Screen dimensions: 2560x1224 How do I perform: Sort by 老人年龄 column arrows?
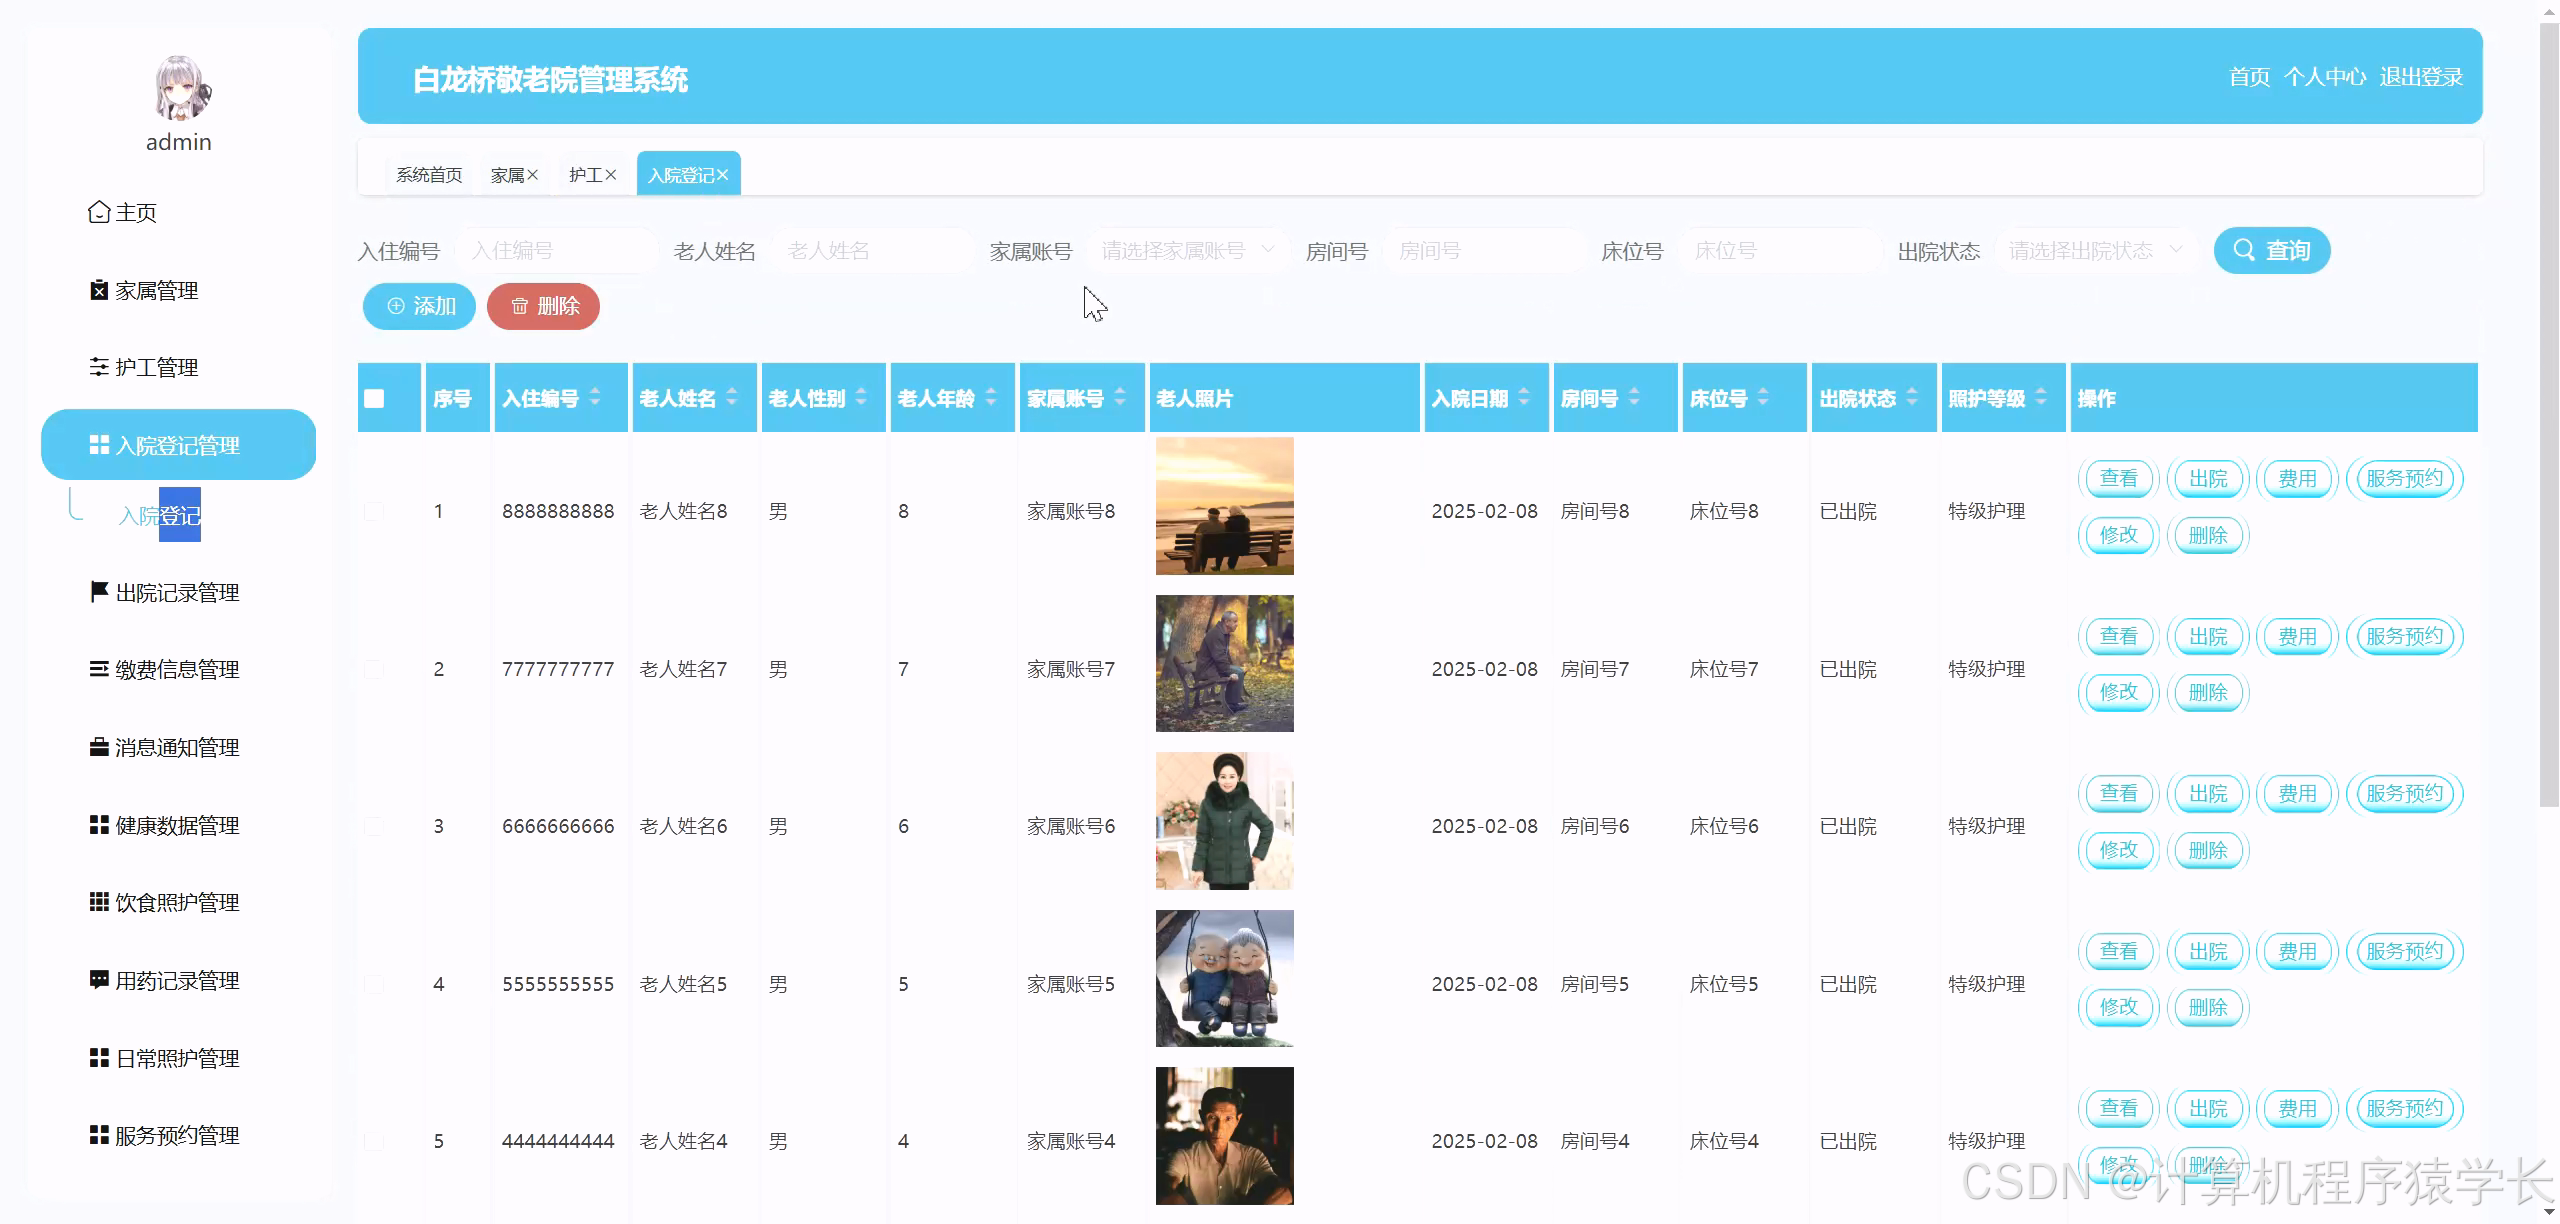[991, 397]
